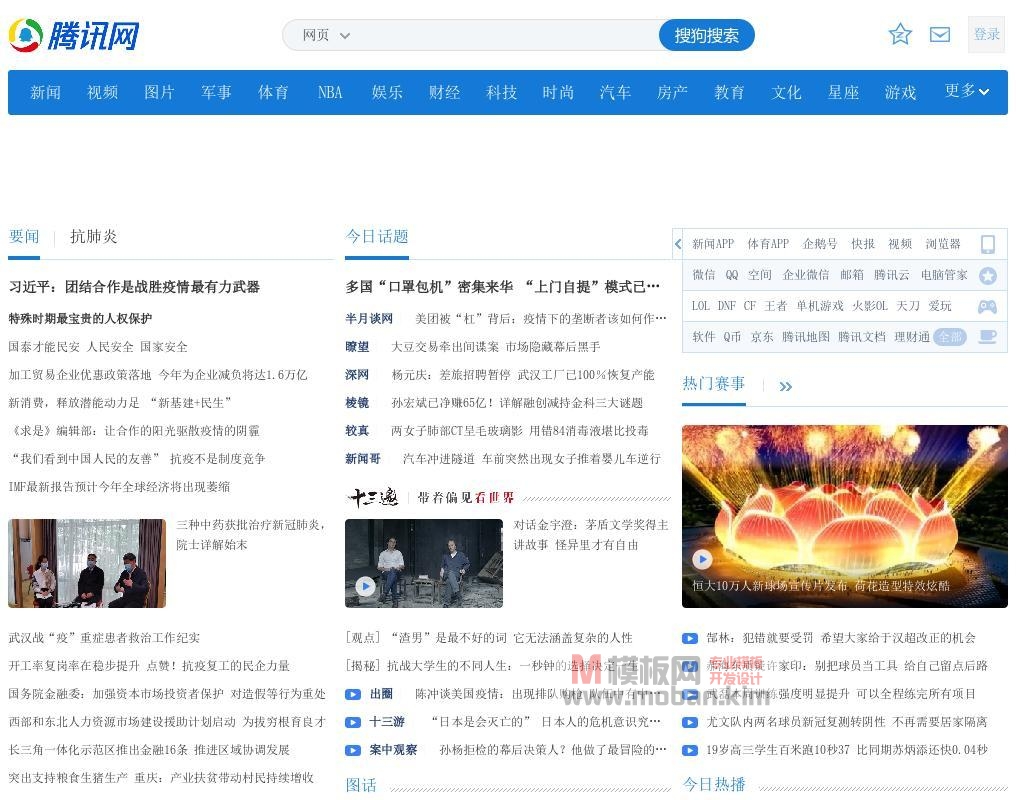
Task: Click the Tencent logo icon
Action: pos(26,35)
